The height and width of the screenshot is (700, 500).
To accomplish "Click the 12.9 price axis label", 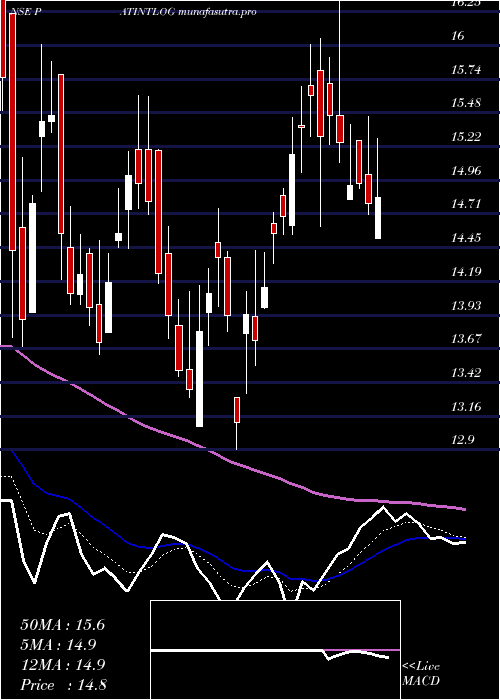I will point(462,440).
